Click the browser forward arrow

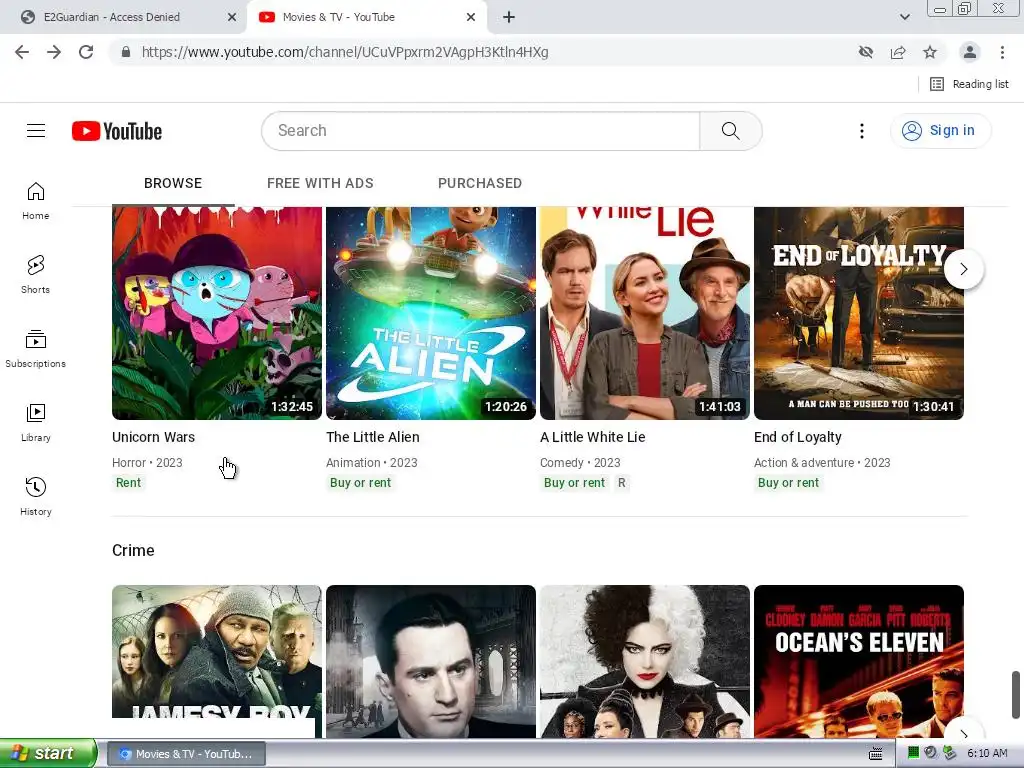coord(54,52)
